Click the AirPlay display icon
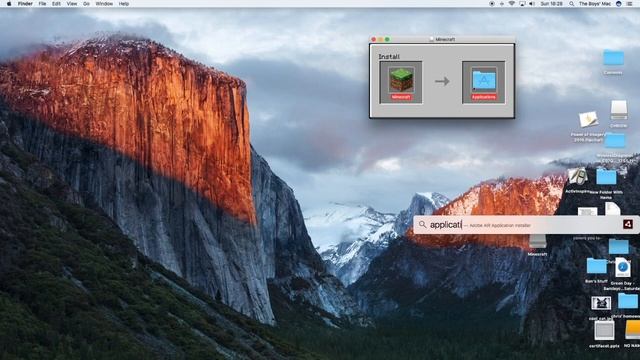640x360 pixels. click(522, 4)
